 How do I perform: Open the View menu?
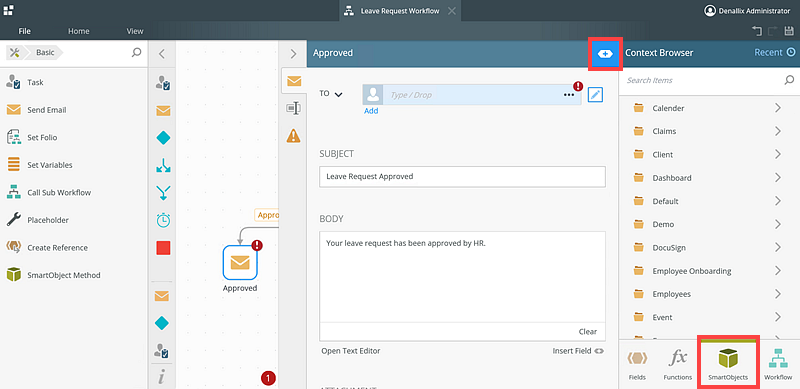(x=135, y=31)
